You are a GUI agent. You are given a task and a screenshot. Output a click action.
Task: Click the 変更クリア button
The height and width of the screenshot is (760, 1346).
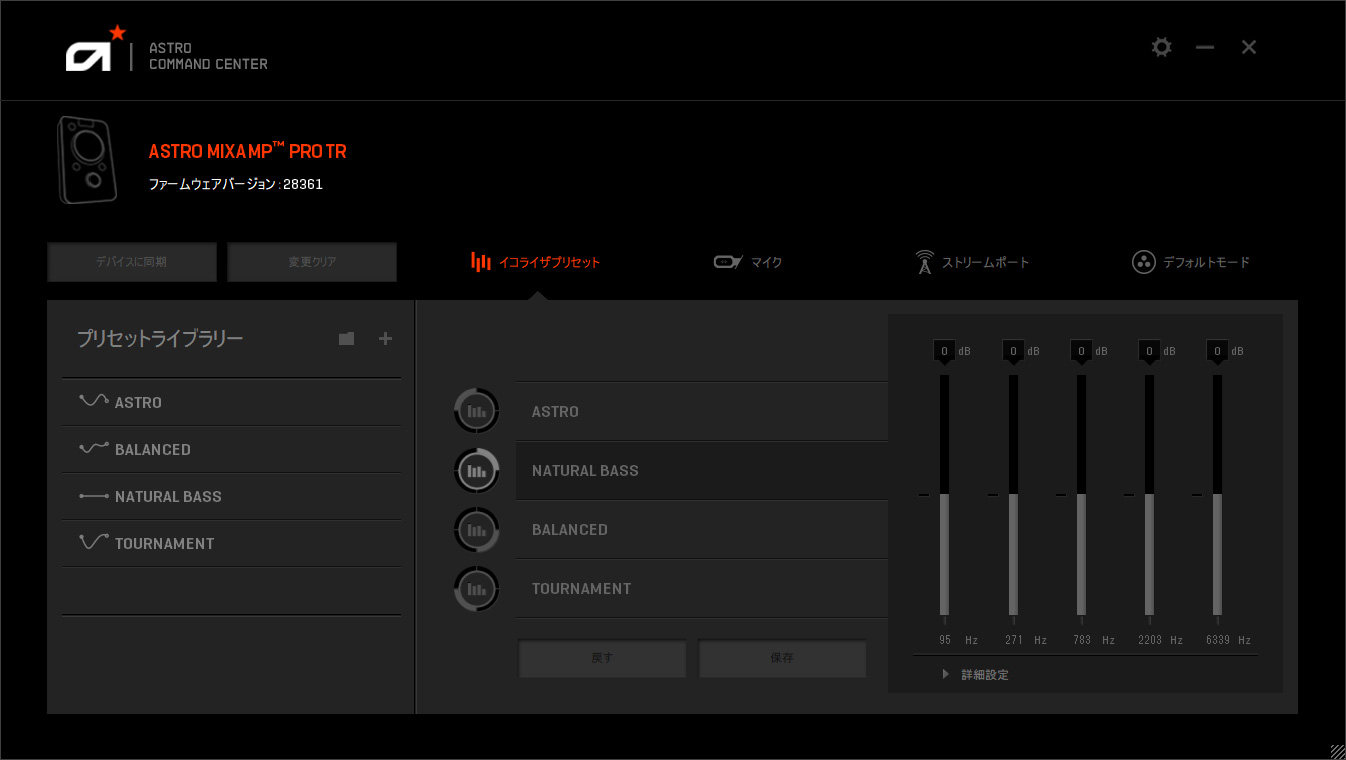[x=312, y=262]
